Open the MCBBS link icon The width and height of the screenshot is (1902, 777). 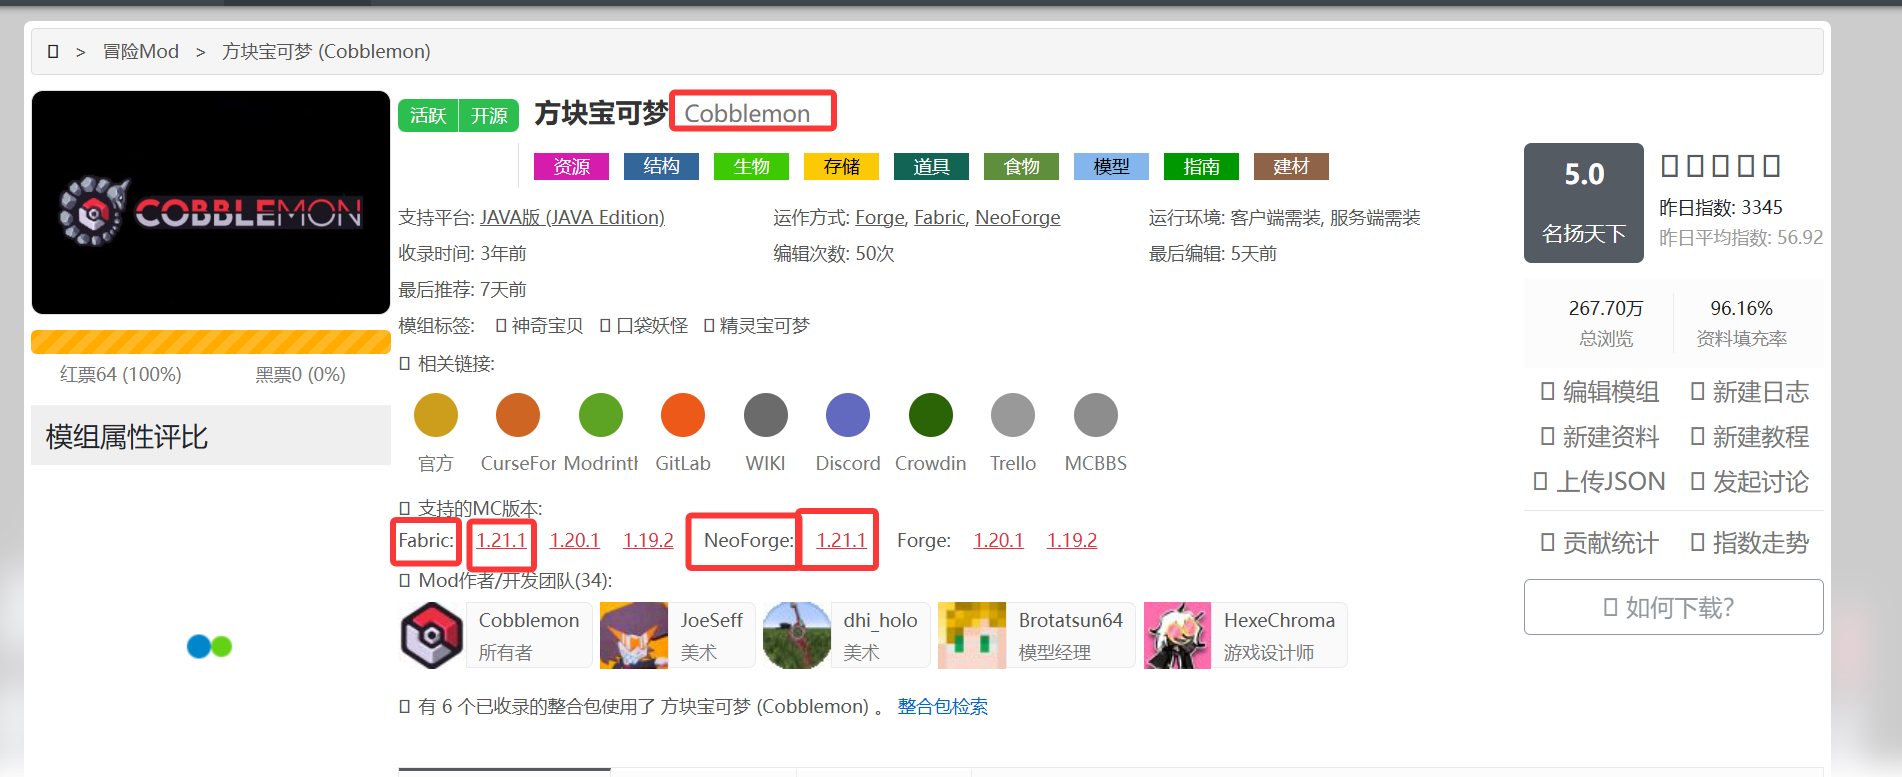[x=1096, y=415]
